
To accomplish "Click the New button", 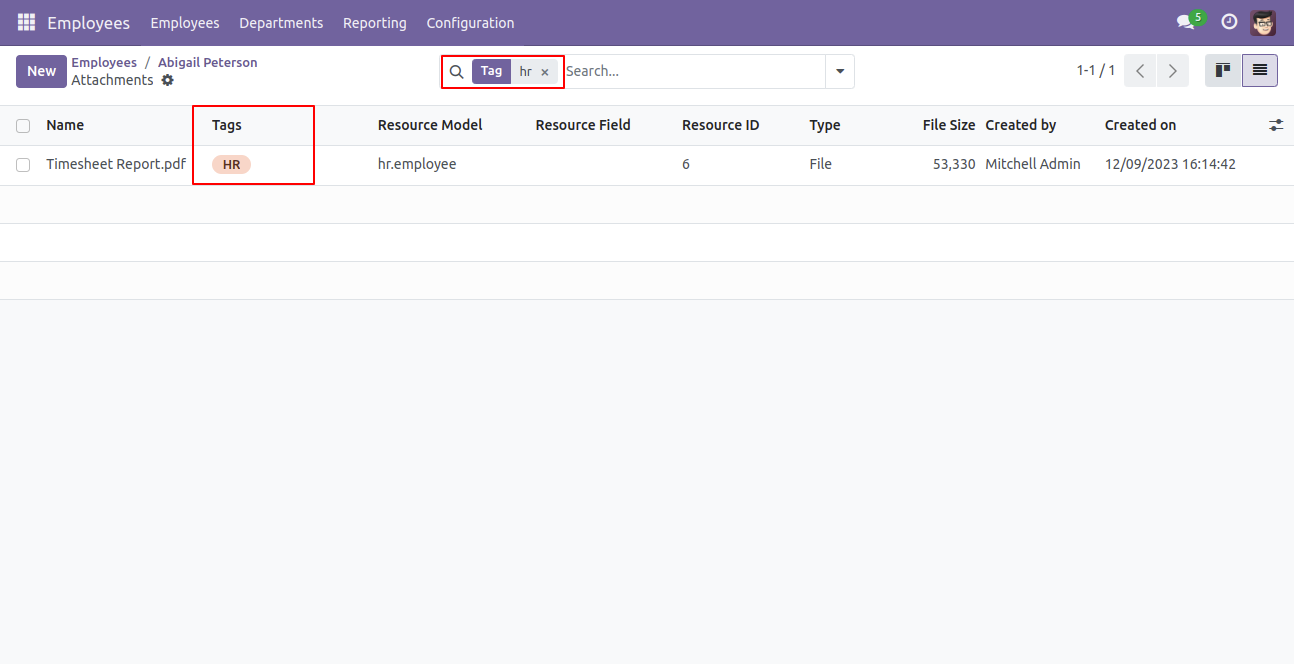I will pyautogui.click(x=41, y=71).
